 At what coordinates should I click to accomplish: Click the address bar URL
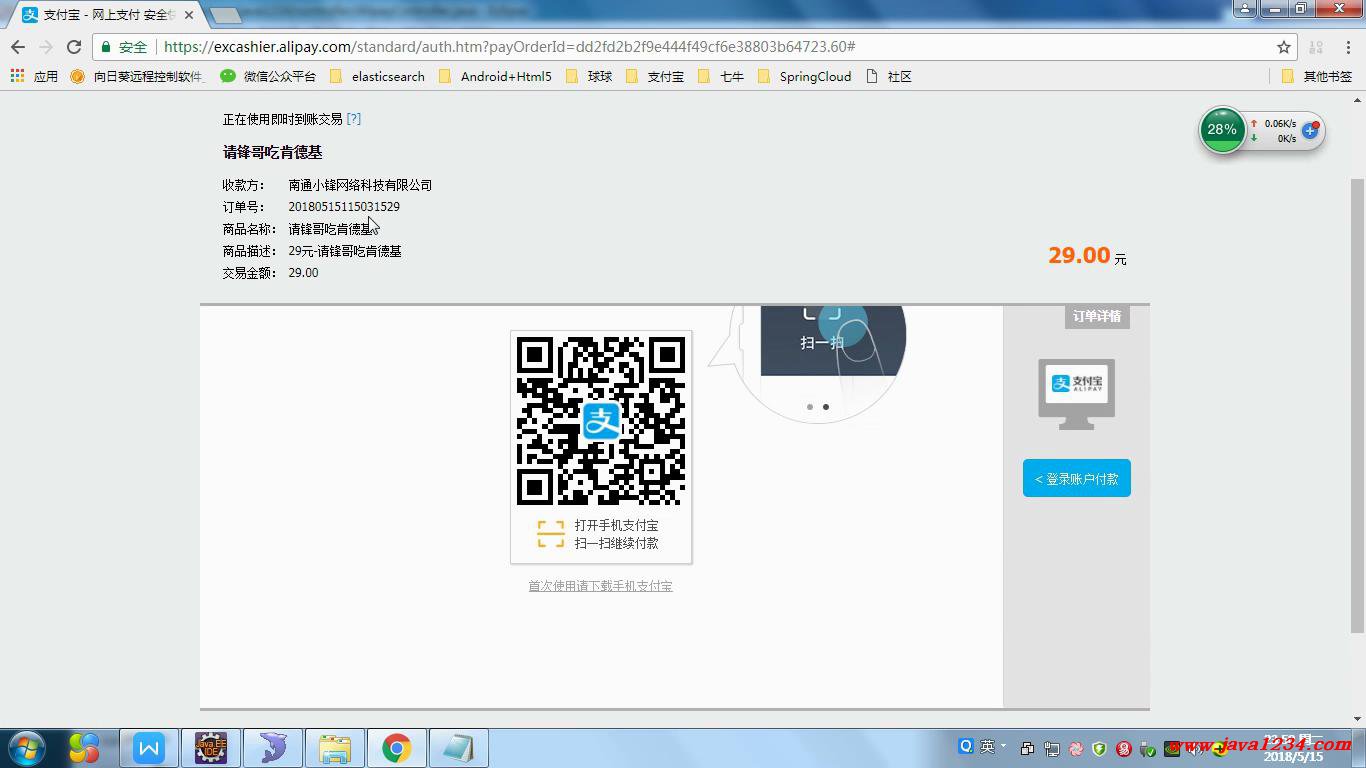click(509, 47)
